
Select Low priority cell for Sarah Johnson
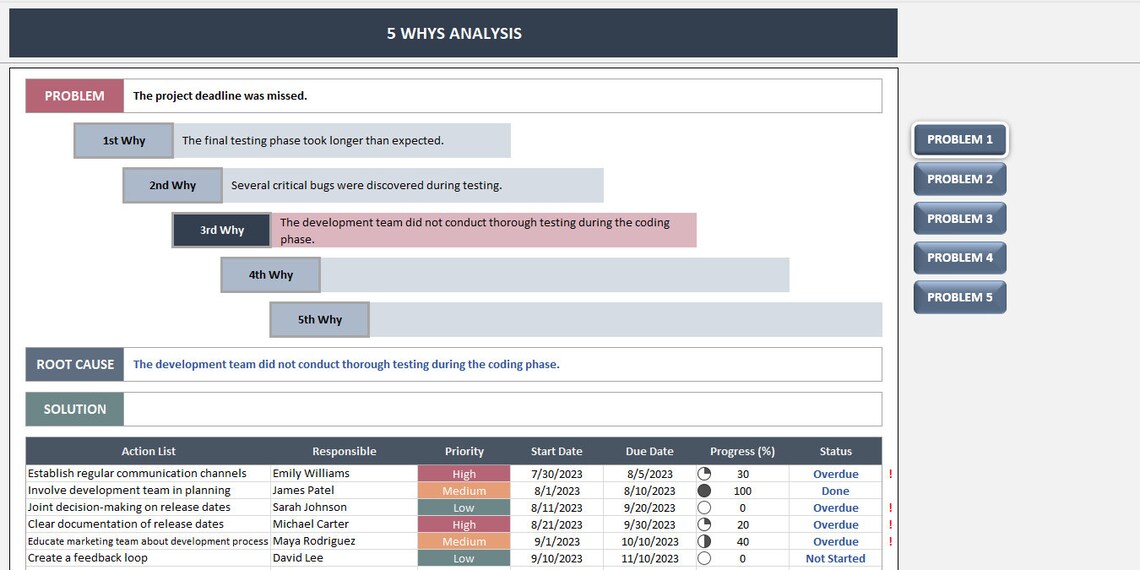point(464,507)
